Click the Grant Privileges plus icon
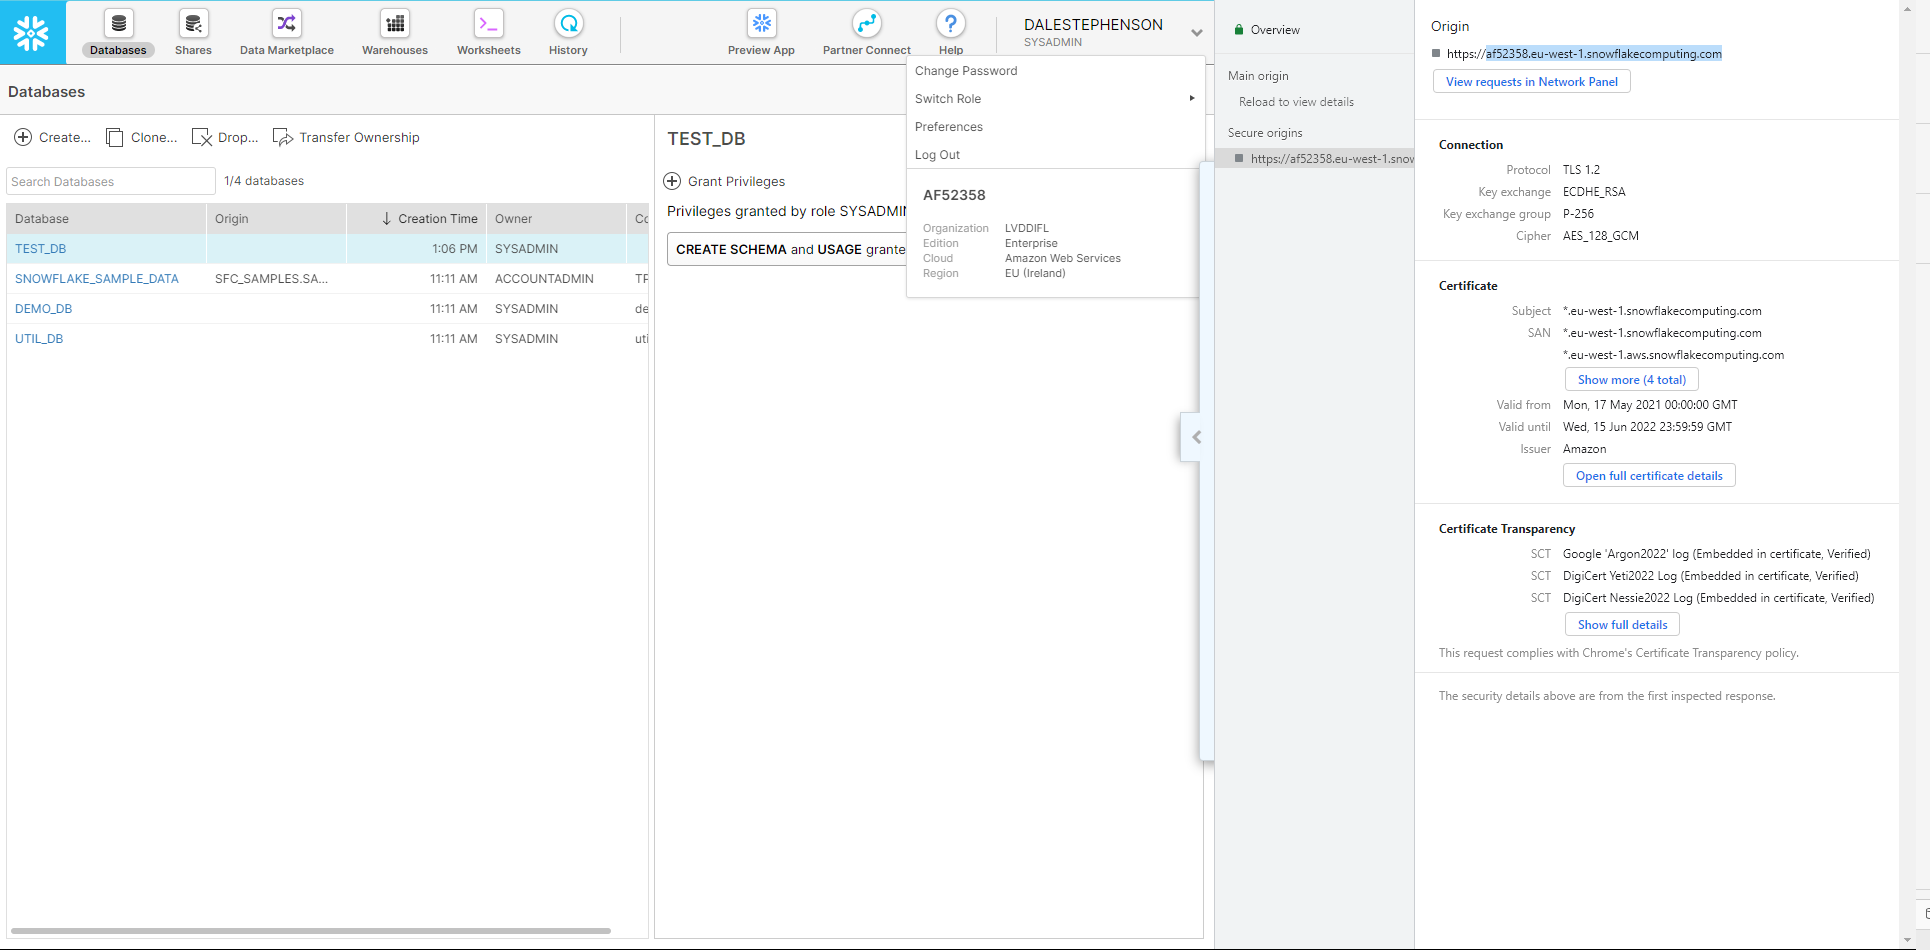This screenshot has height=950, width=1930. [x=672, y=181]
